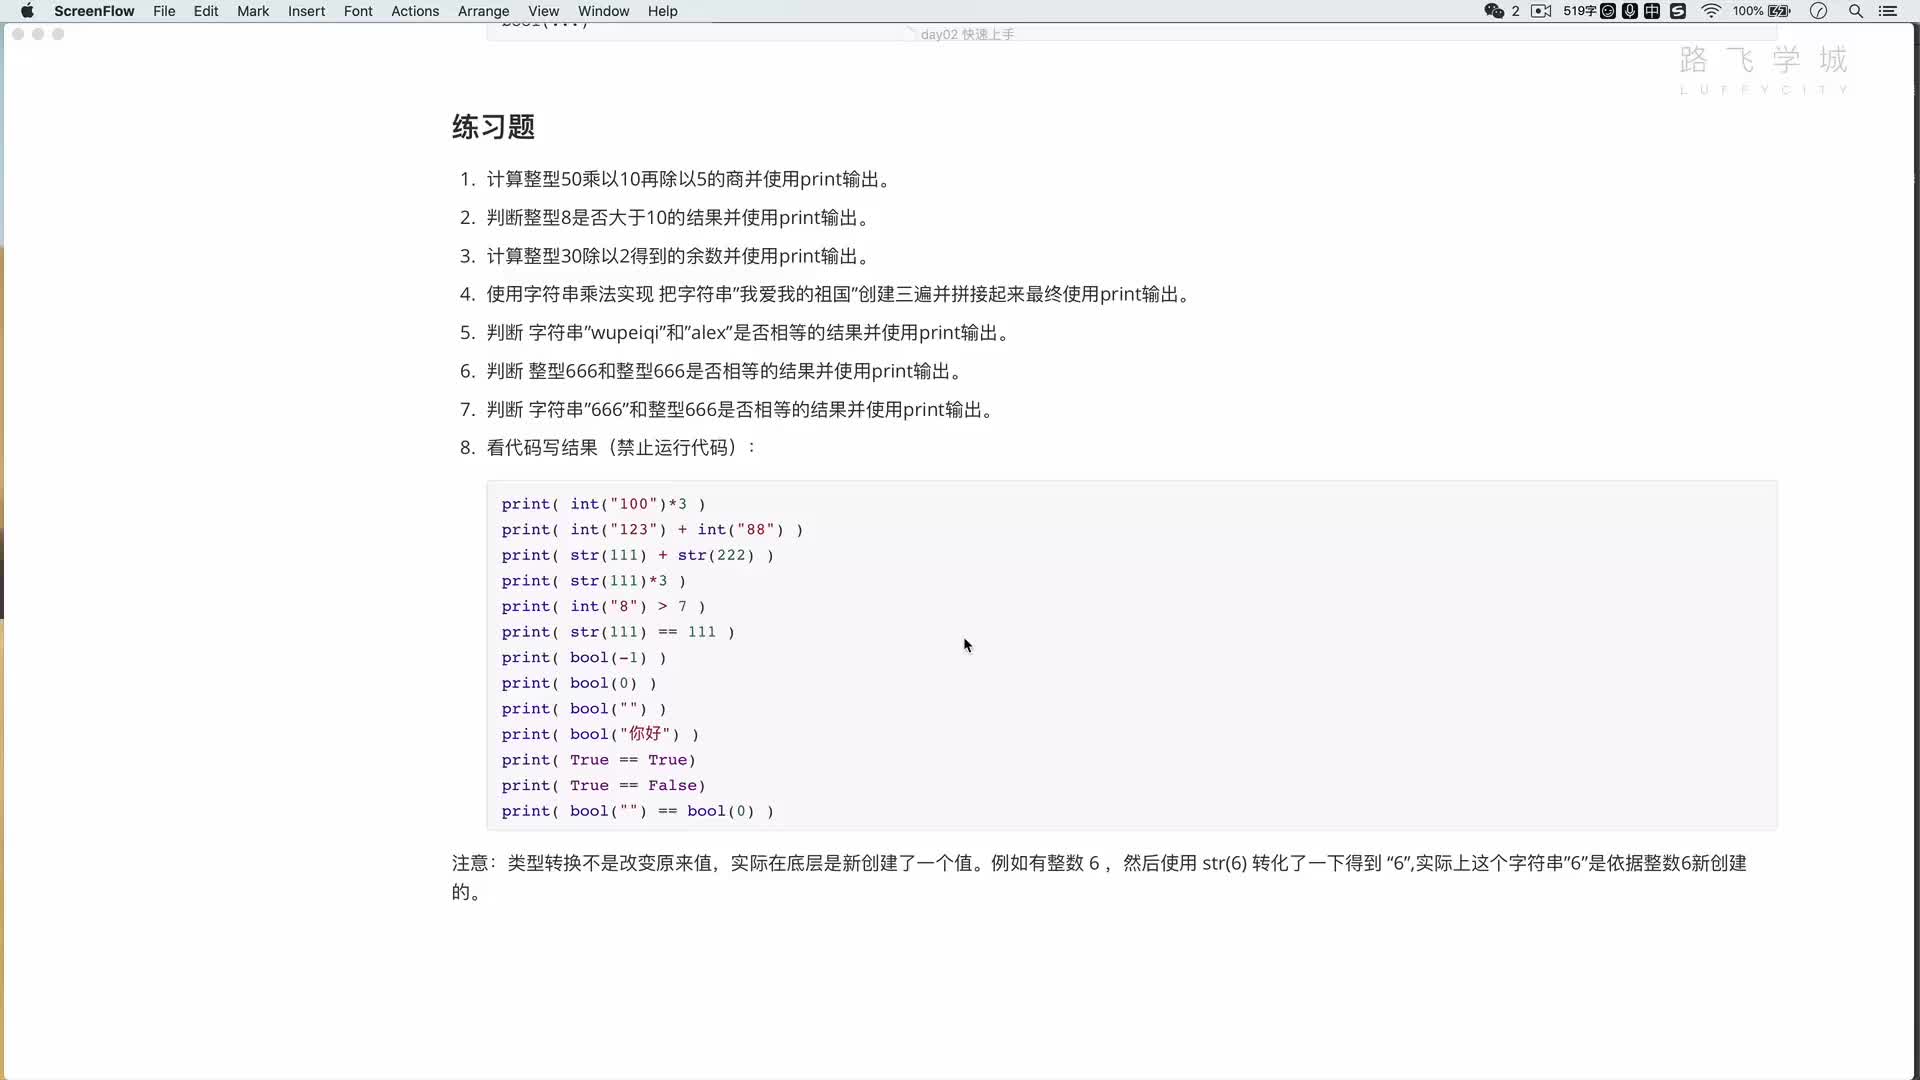Click code line print( bool("") )
This screenshot has width=1920, height=1080.
pos(584,709)
